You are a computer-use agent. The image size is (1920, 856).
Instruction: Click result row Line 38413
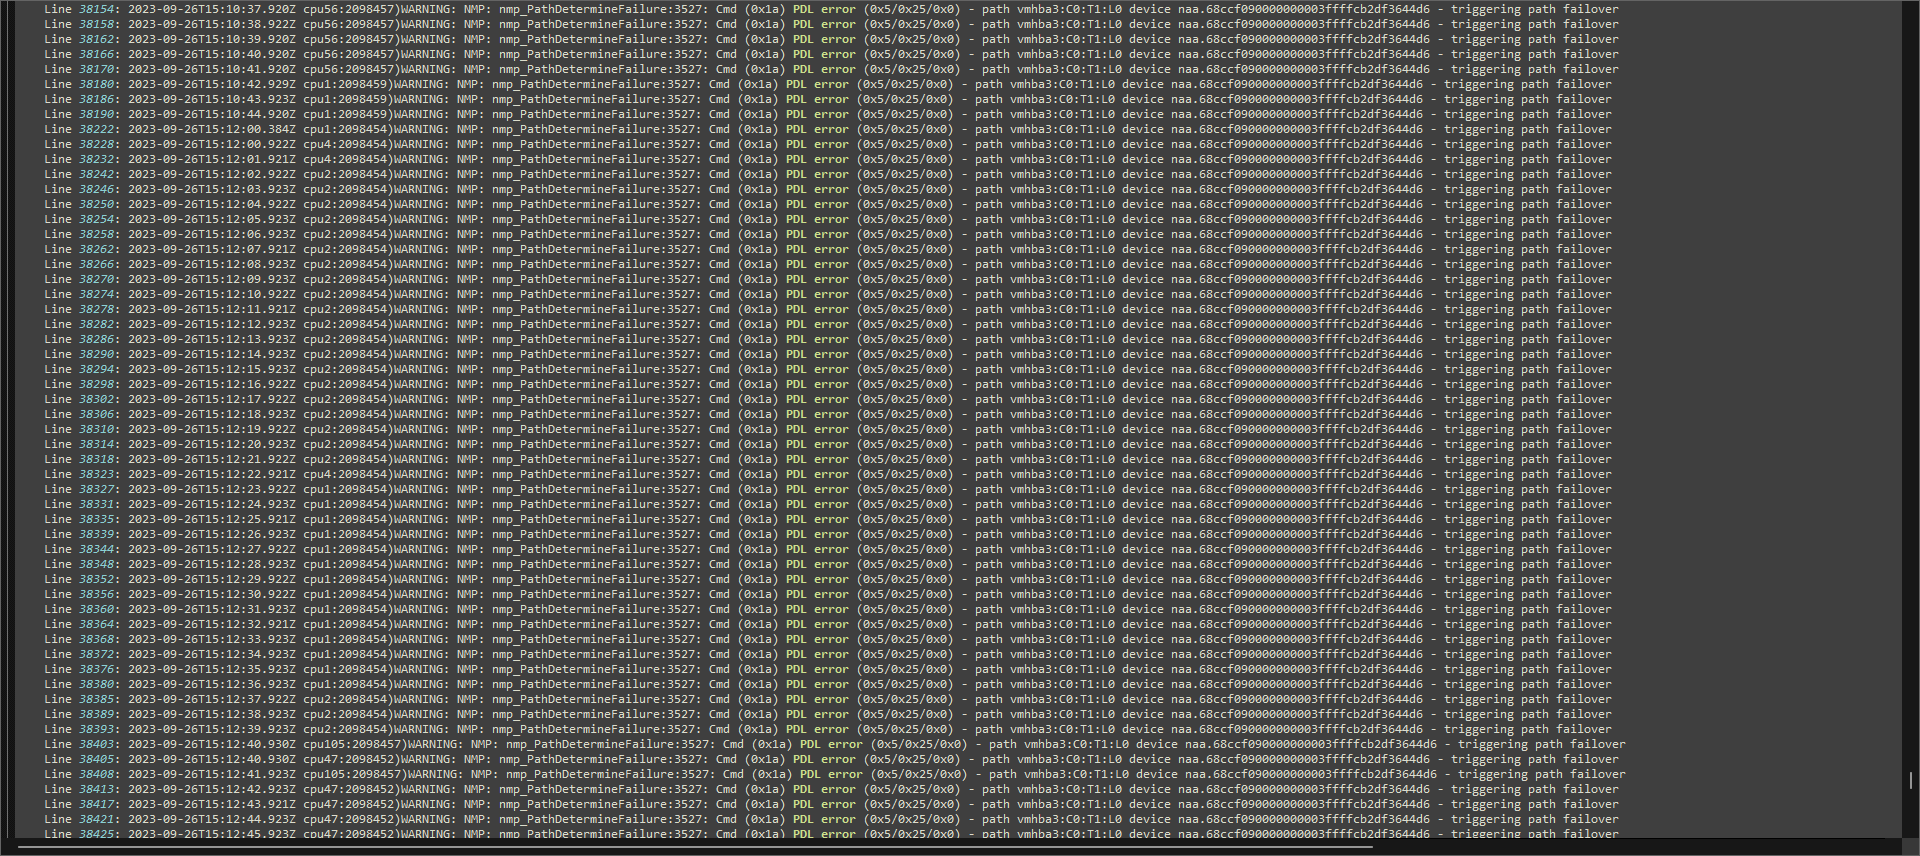click(831, 789)
